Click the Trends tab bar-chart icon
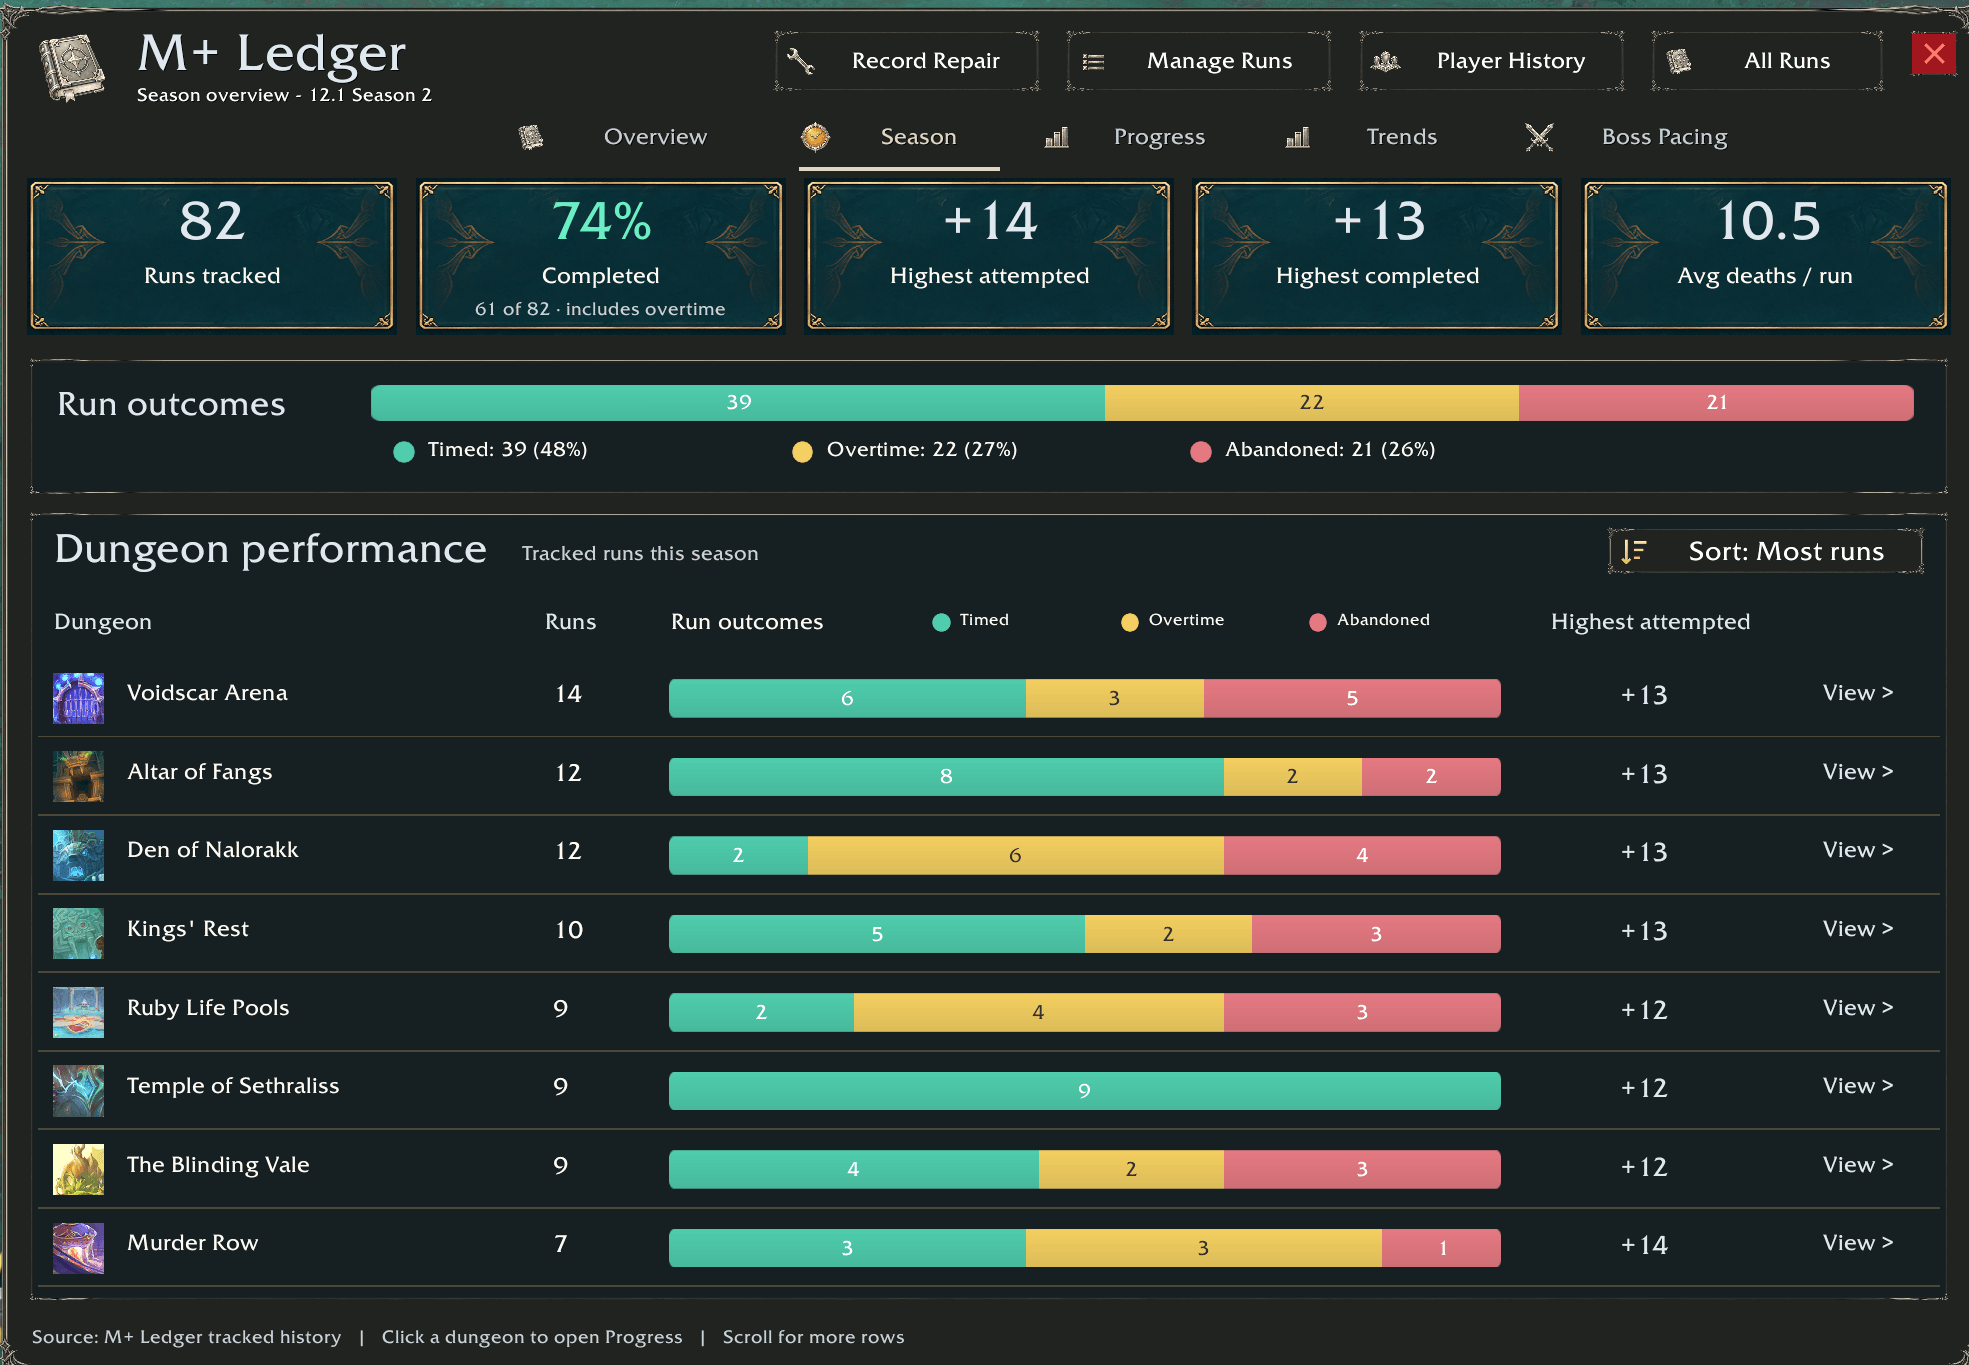 point(1298,137)
